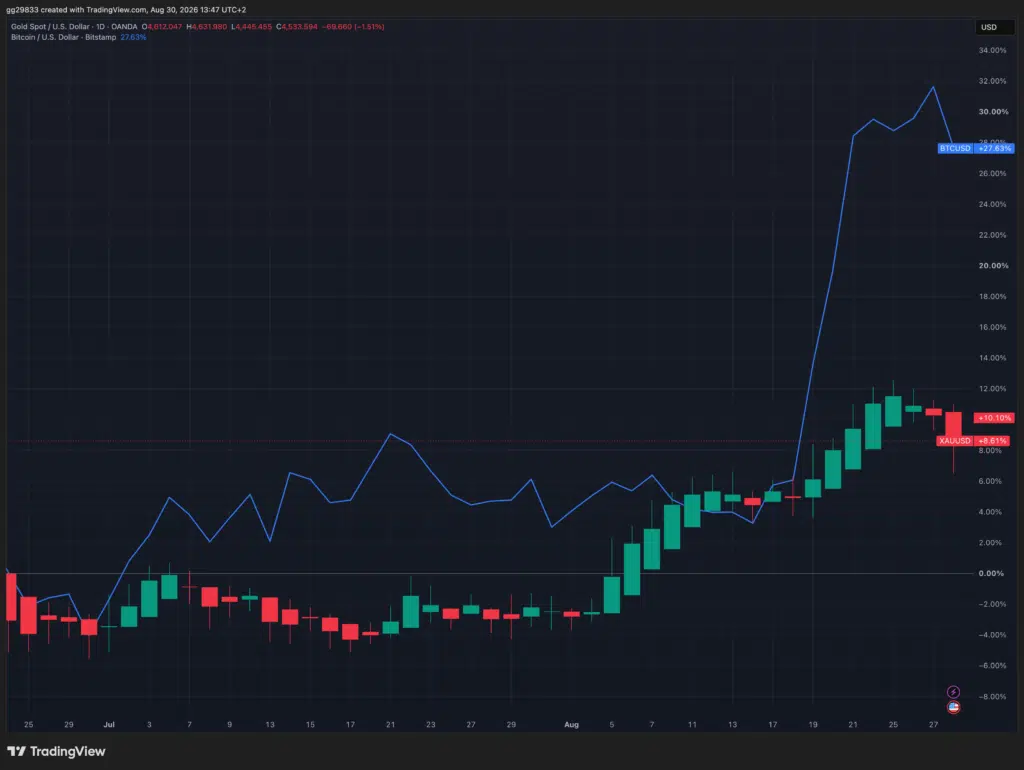This screenshot has width=1024, height=770.
Task: Click the 18.00% price axis label
Action: pyautogui.click(x=992, y=296)
